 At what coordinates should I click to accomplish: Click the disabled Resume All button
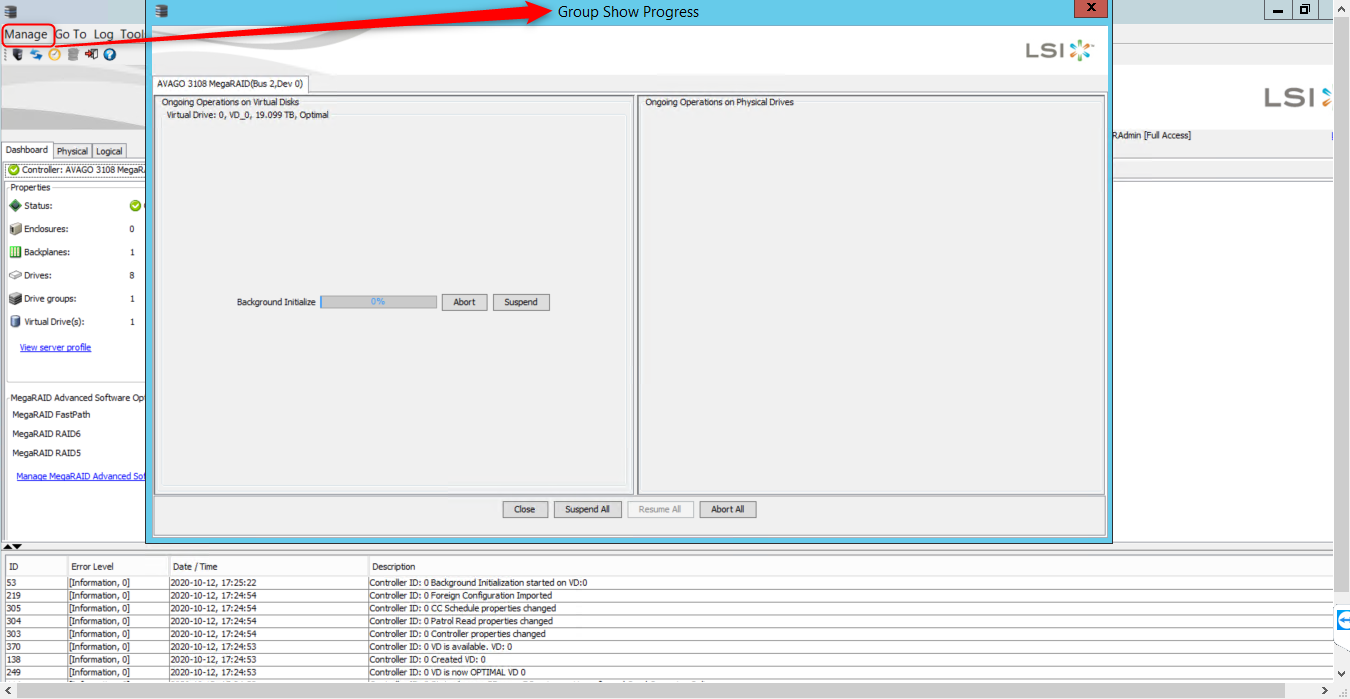coord(660,509)
